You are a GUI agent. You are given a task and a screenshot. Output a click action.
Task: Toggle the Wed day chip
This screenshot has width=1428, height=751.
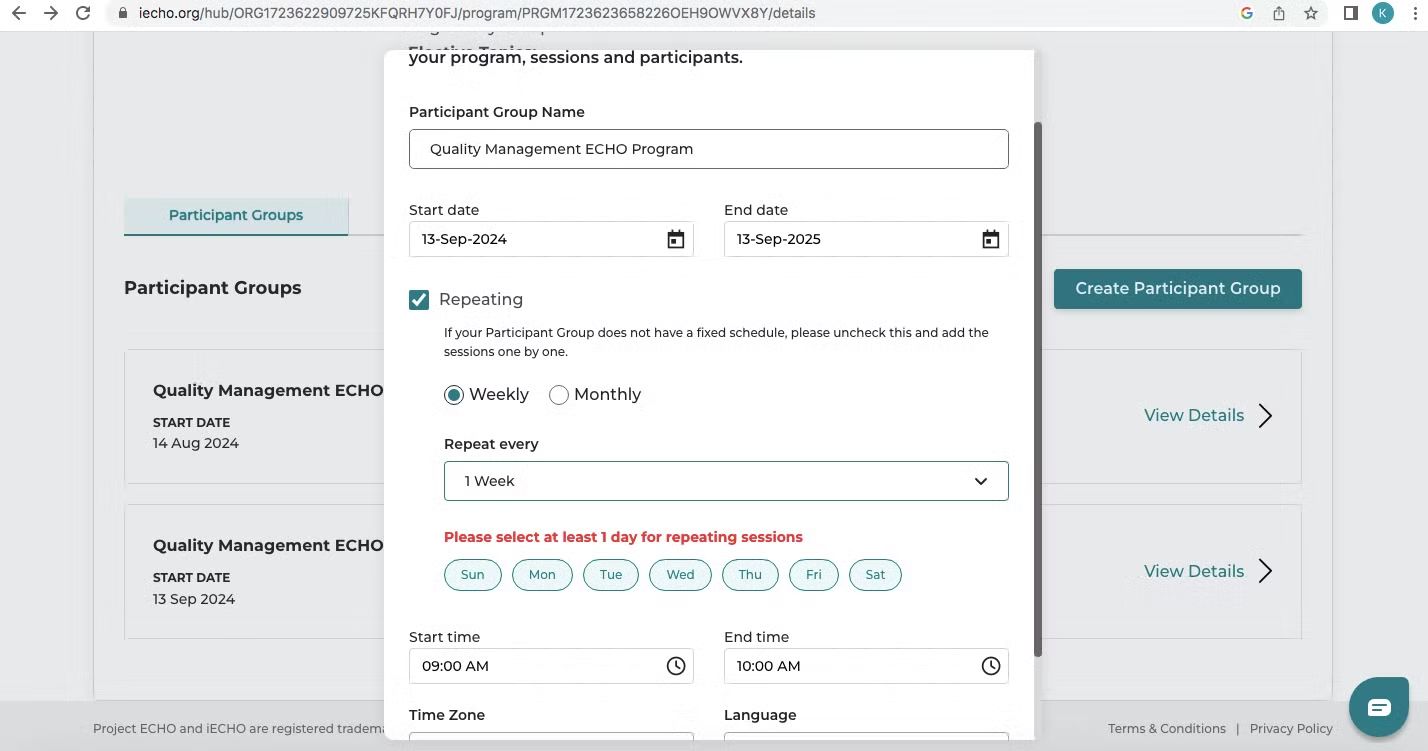[x=680, y=575]
